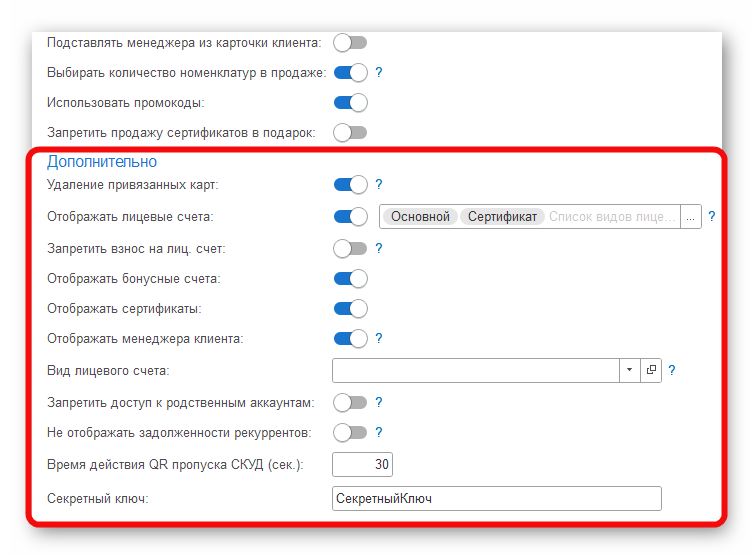Open help for 'Не отображать задолженности рекуррентов'

(x=379, y=432)
